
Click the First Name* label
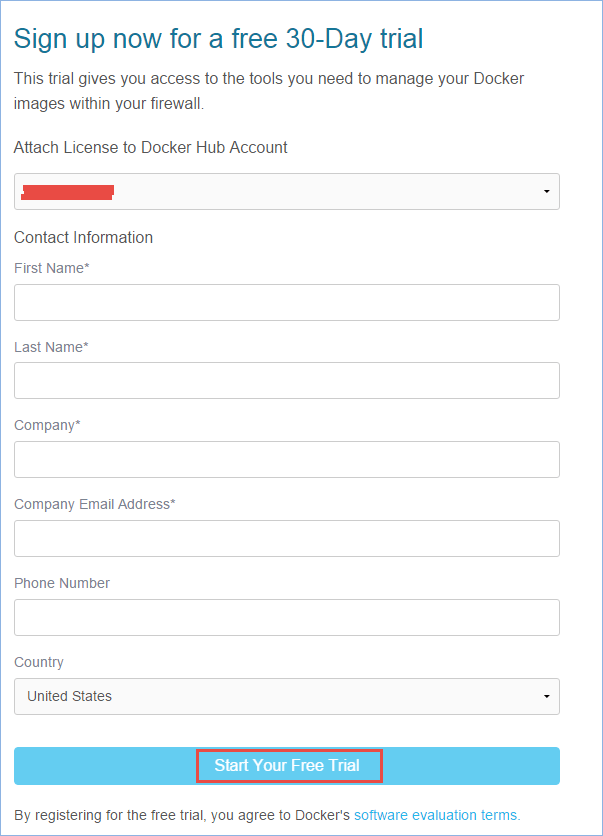pos(52,268)
